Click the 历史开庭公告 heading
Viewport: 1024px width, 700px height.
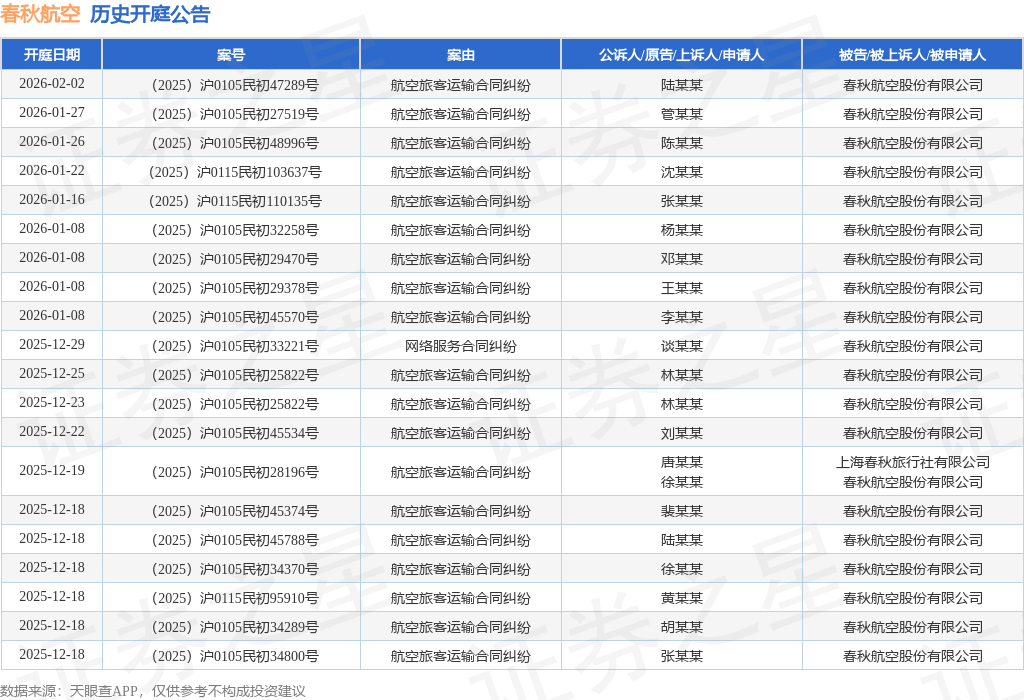pos(150,14)
